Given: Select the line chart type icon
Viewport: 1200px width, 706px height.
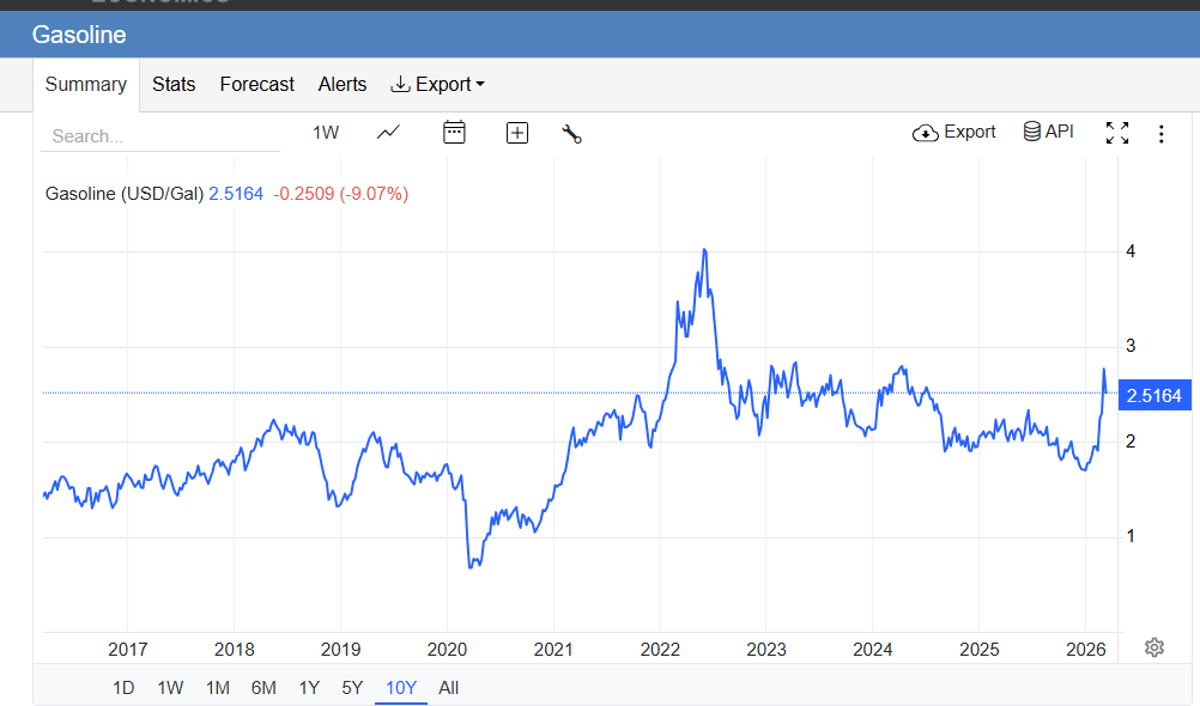Looking at the screenshot, I should [388, 131].
